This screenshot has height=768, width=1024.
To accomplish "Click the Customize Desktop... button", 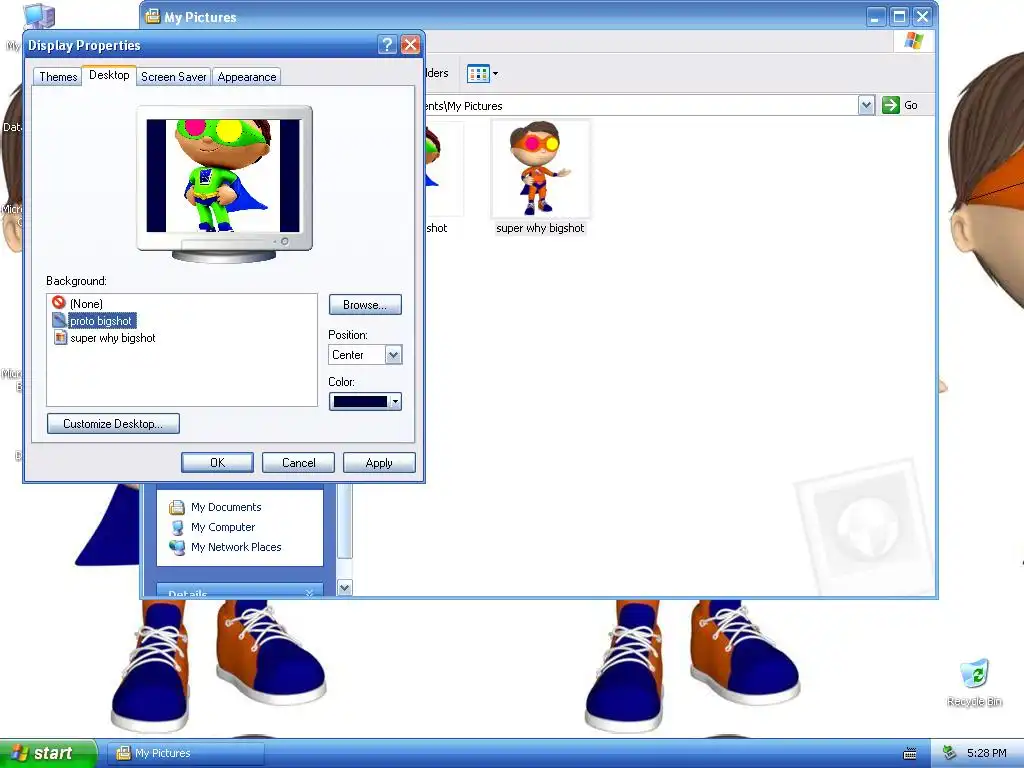I will (113, 424).
